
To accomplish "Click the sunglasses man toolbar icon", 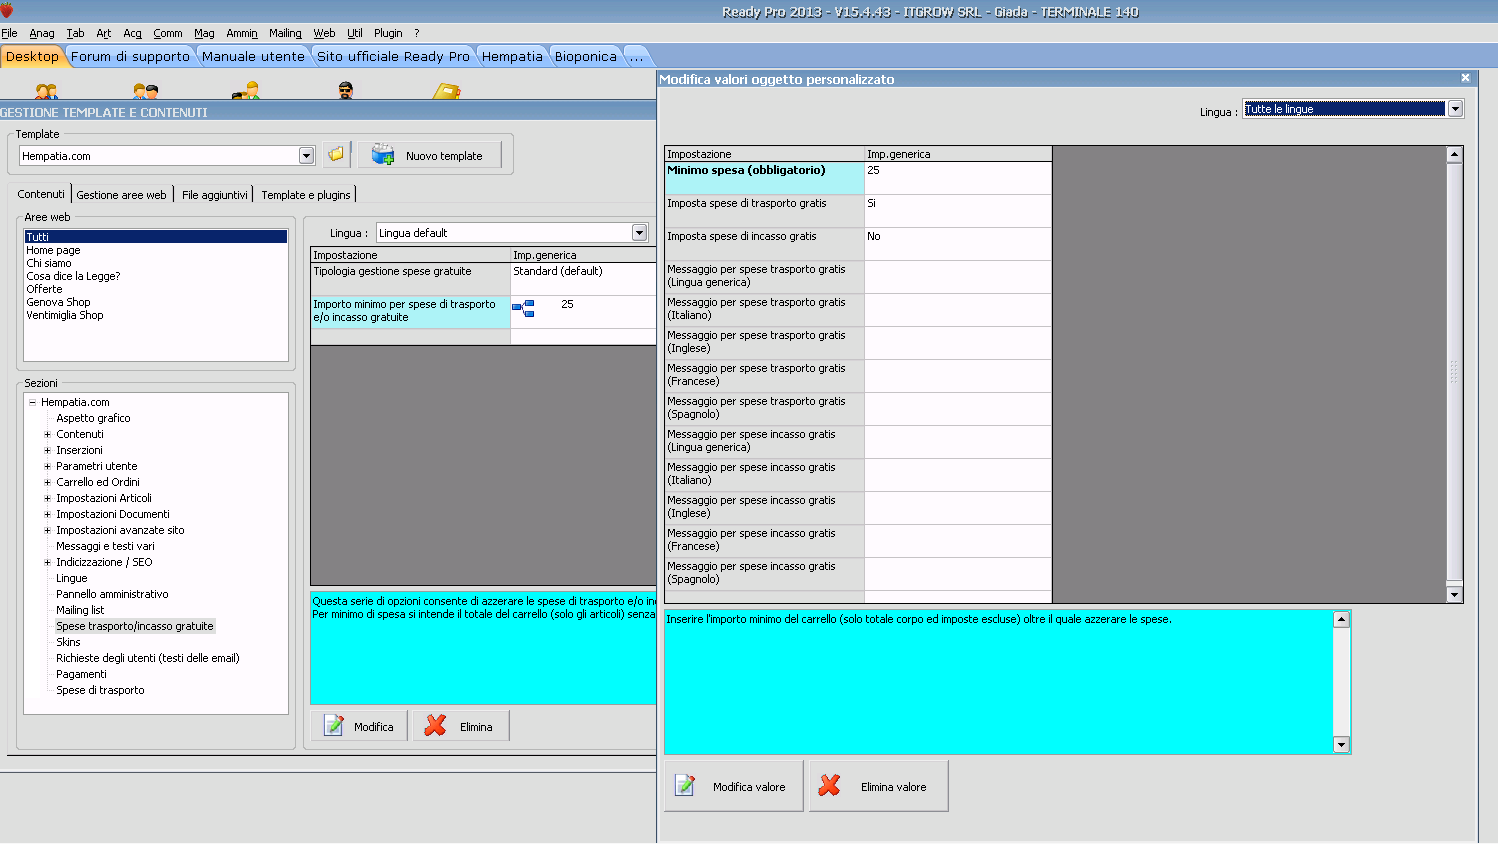I will click(x=346, y=91).
